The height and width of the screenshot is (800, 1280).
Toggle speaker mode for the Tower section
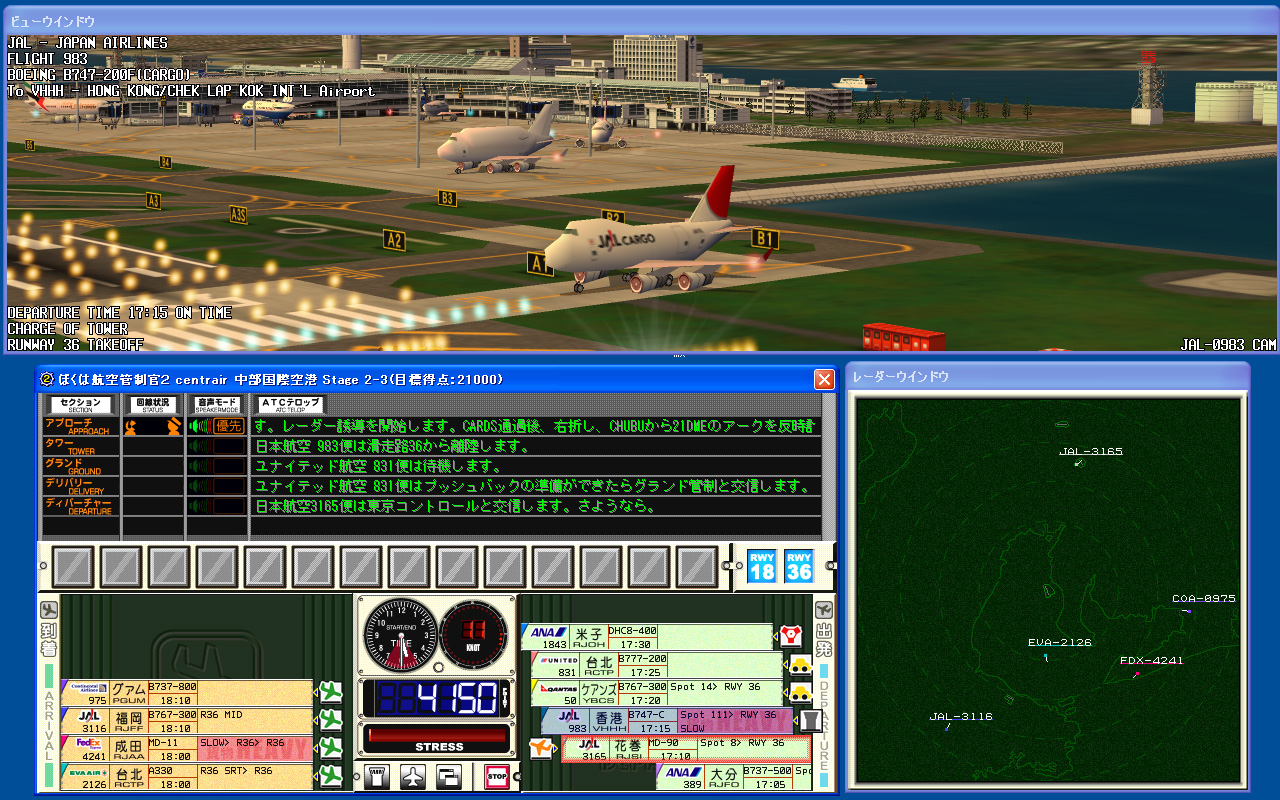[x=216, y=446]
